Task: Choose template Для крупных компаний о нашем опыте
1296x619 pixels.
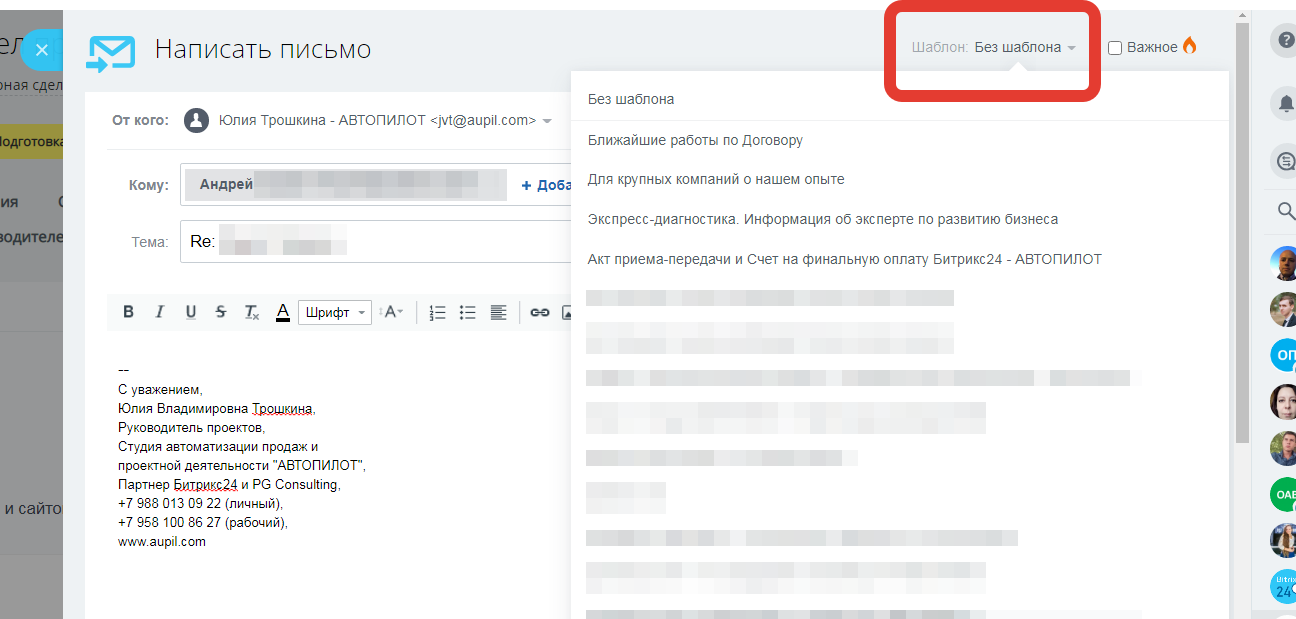Action: [x=716, y=179]
